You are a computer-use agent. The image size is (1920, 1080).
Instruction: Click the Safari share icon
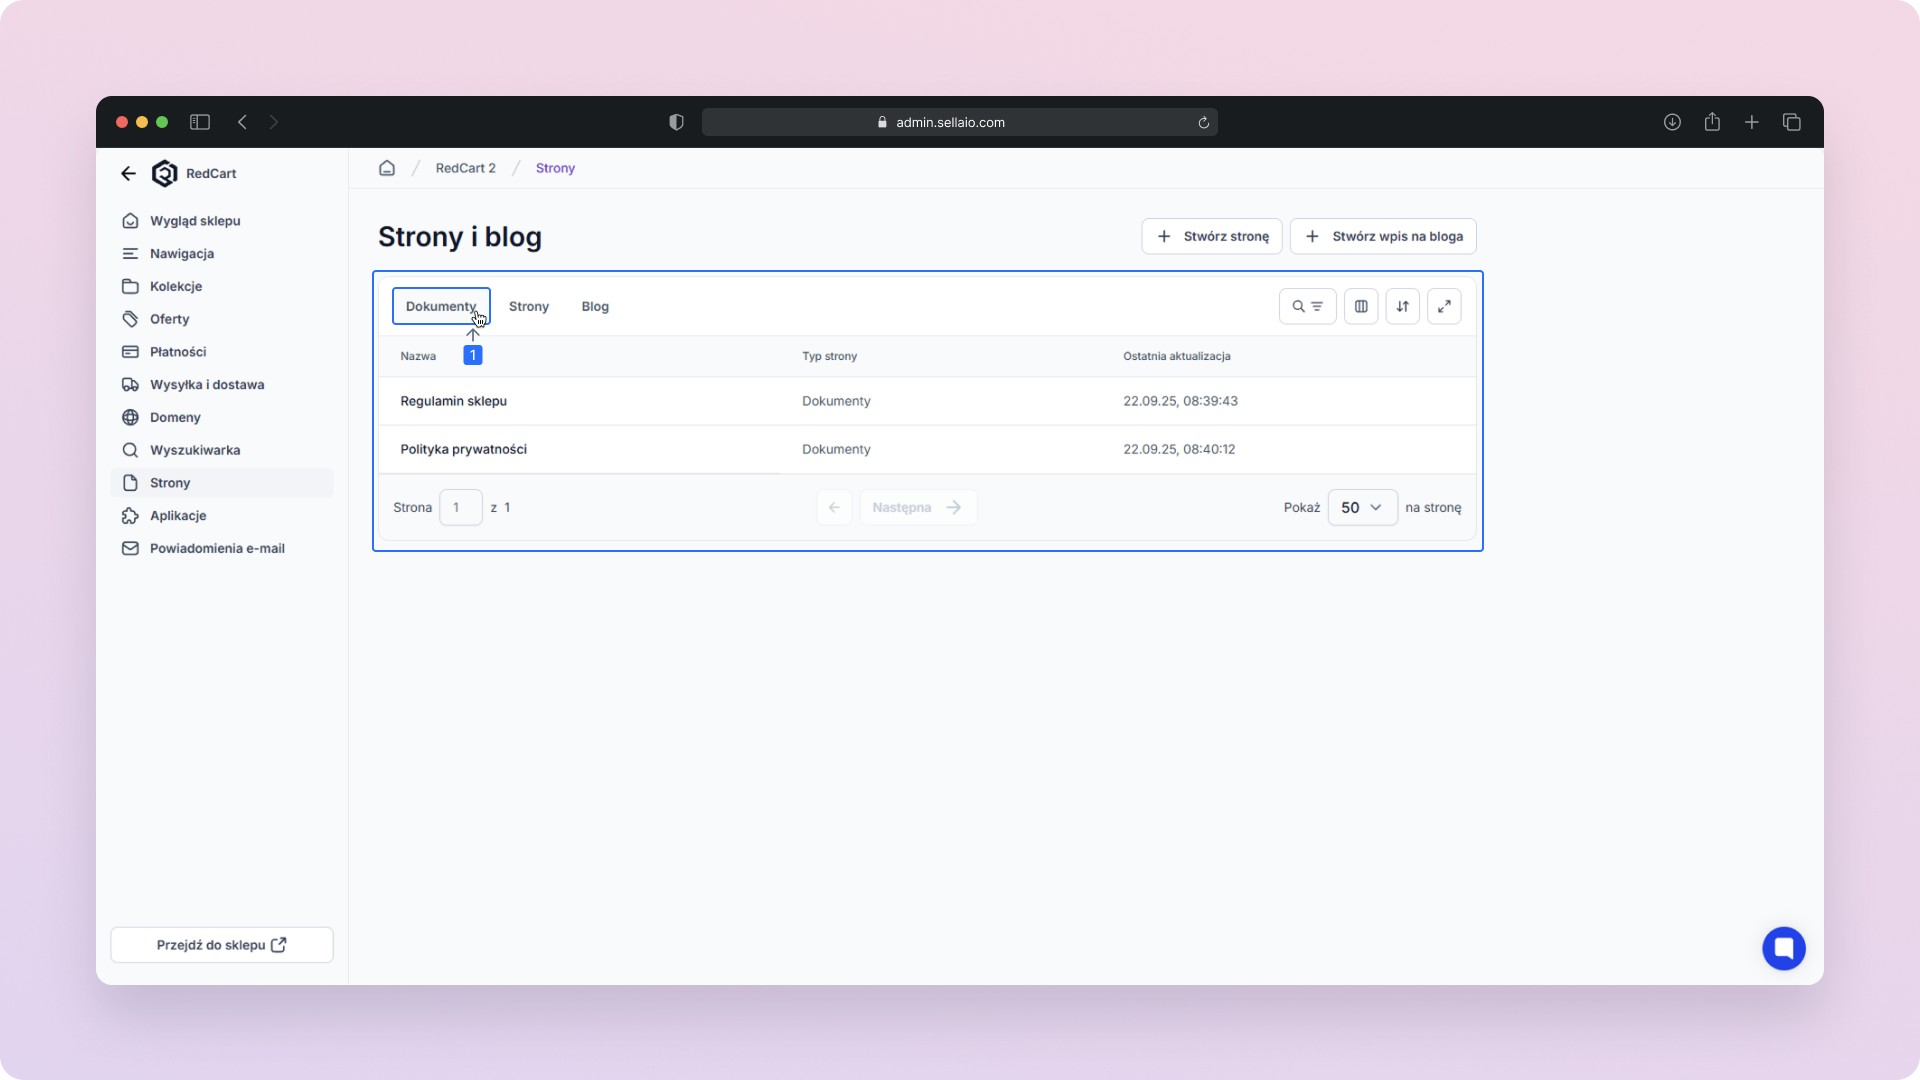pos(1712,122)
